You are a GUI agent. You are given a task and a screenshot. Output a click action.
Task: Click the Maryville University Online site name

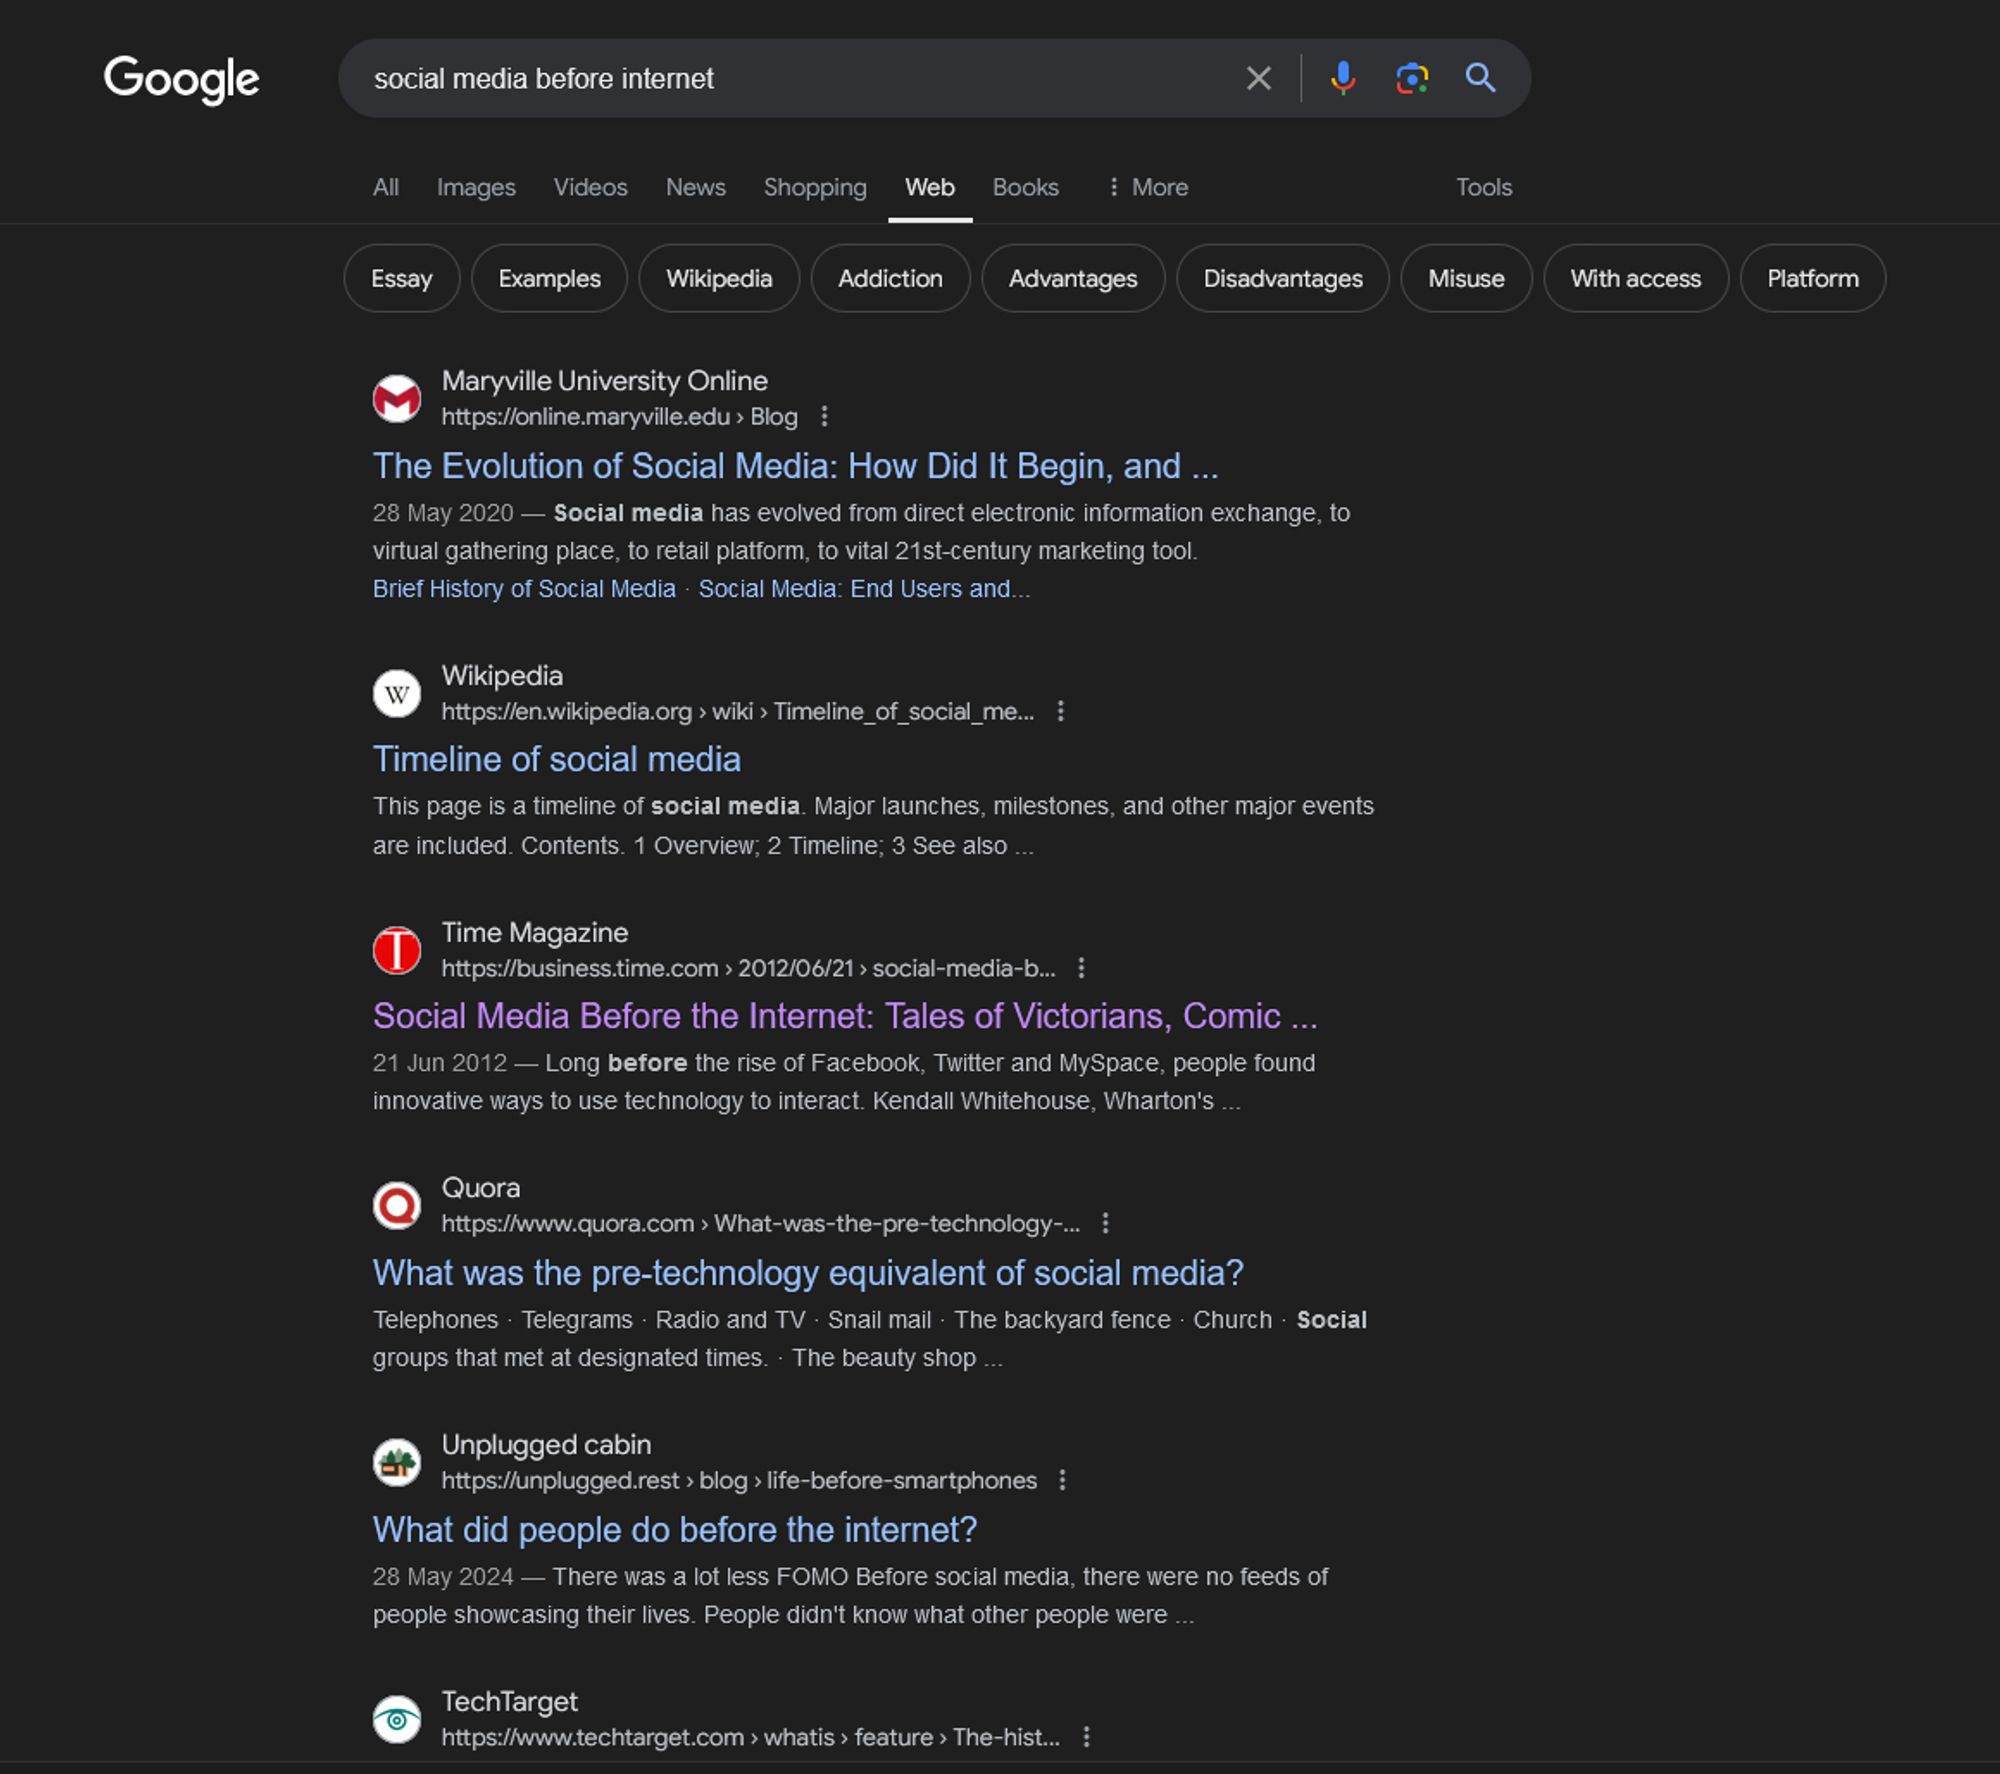[605, 381]
